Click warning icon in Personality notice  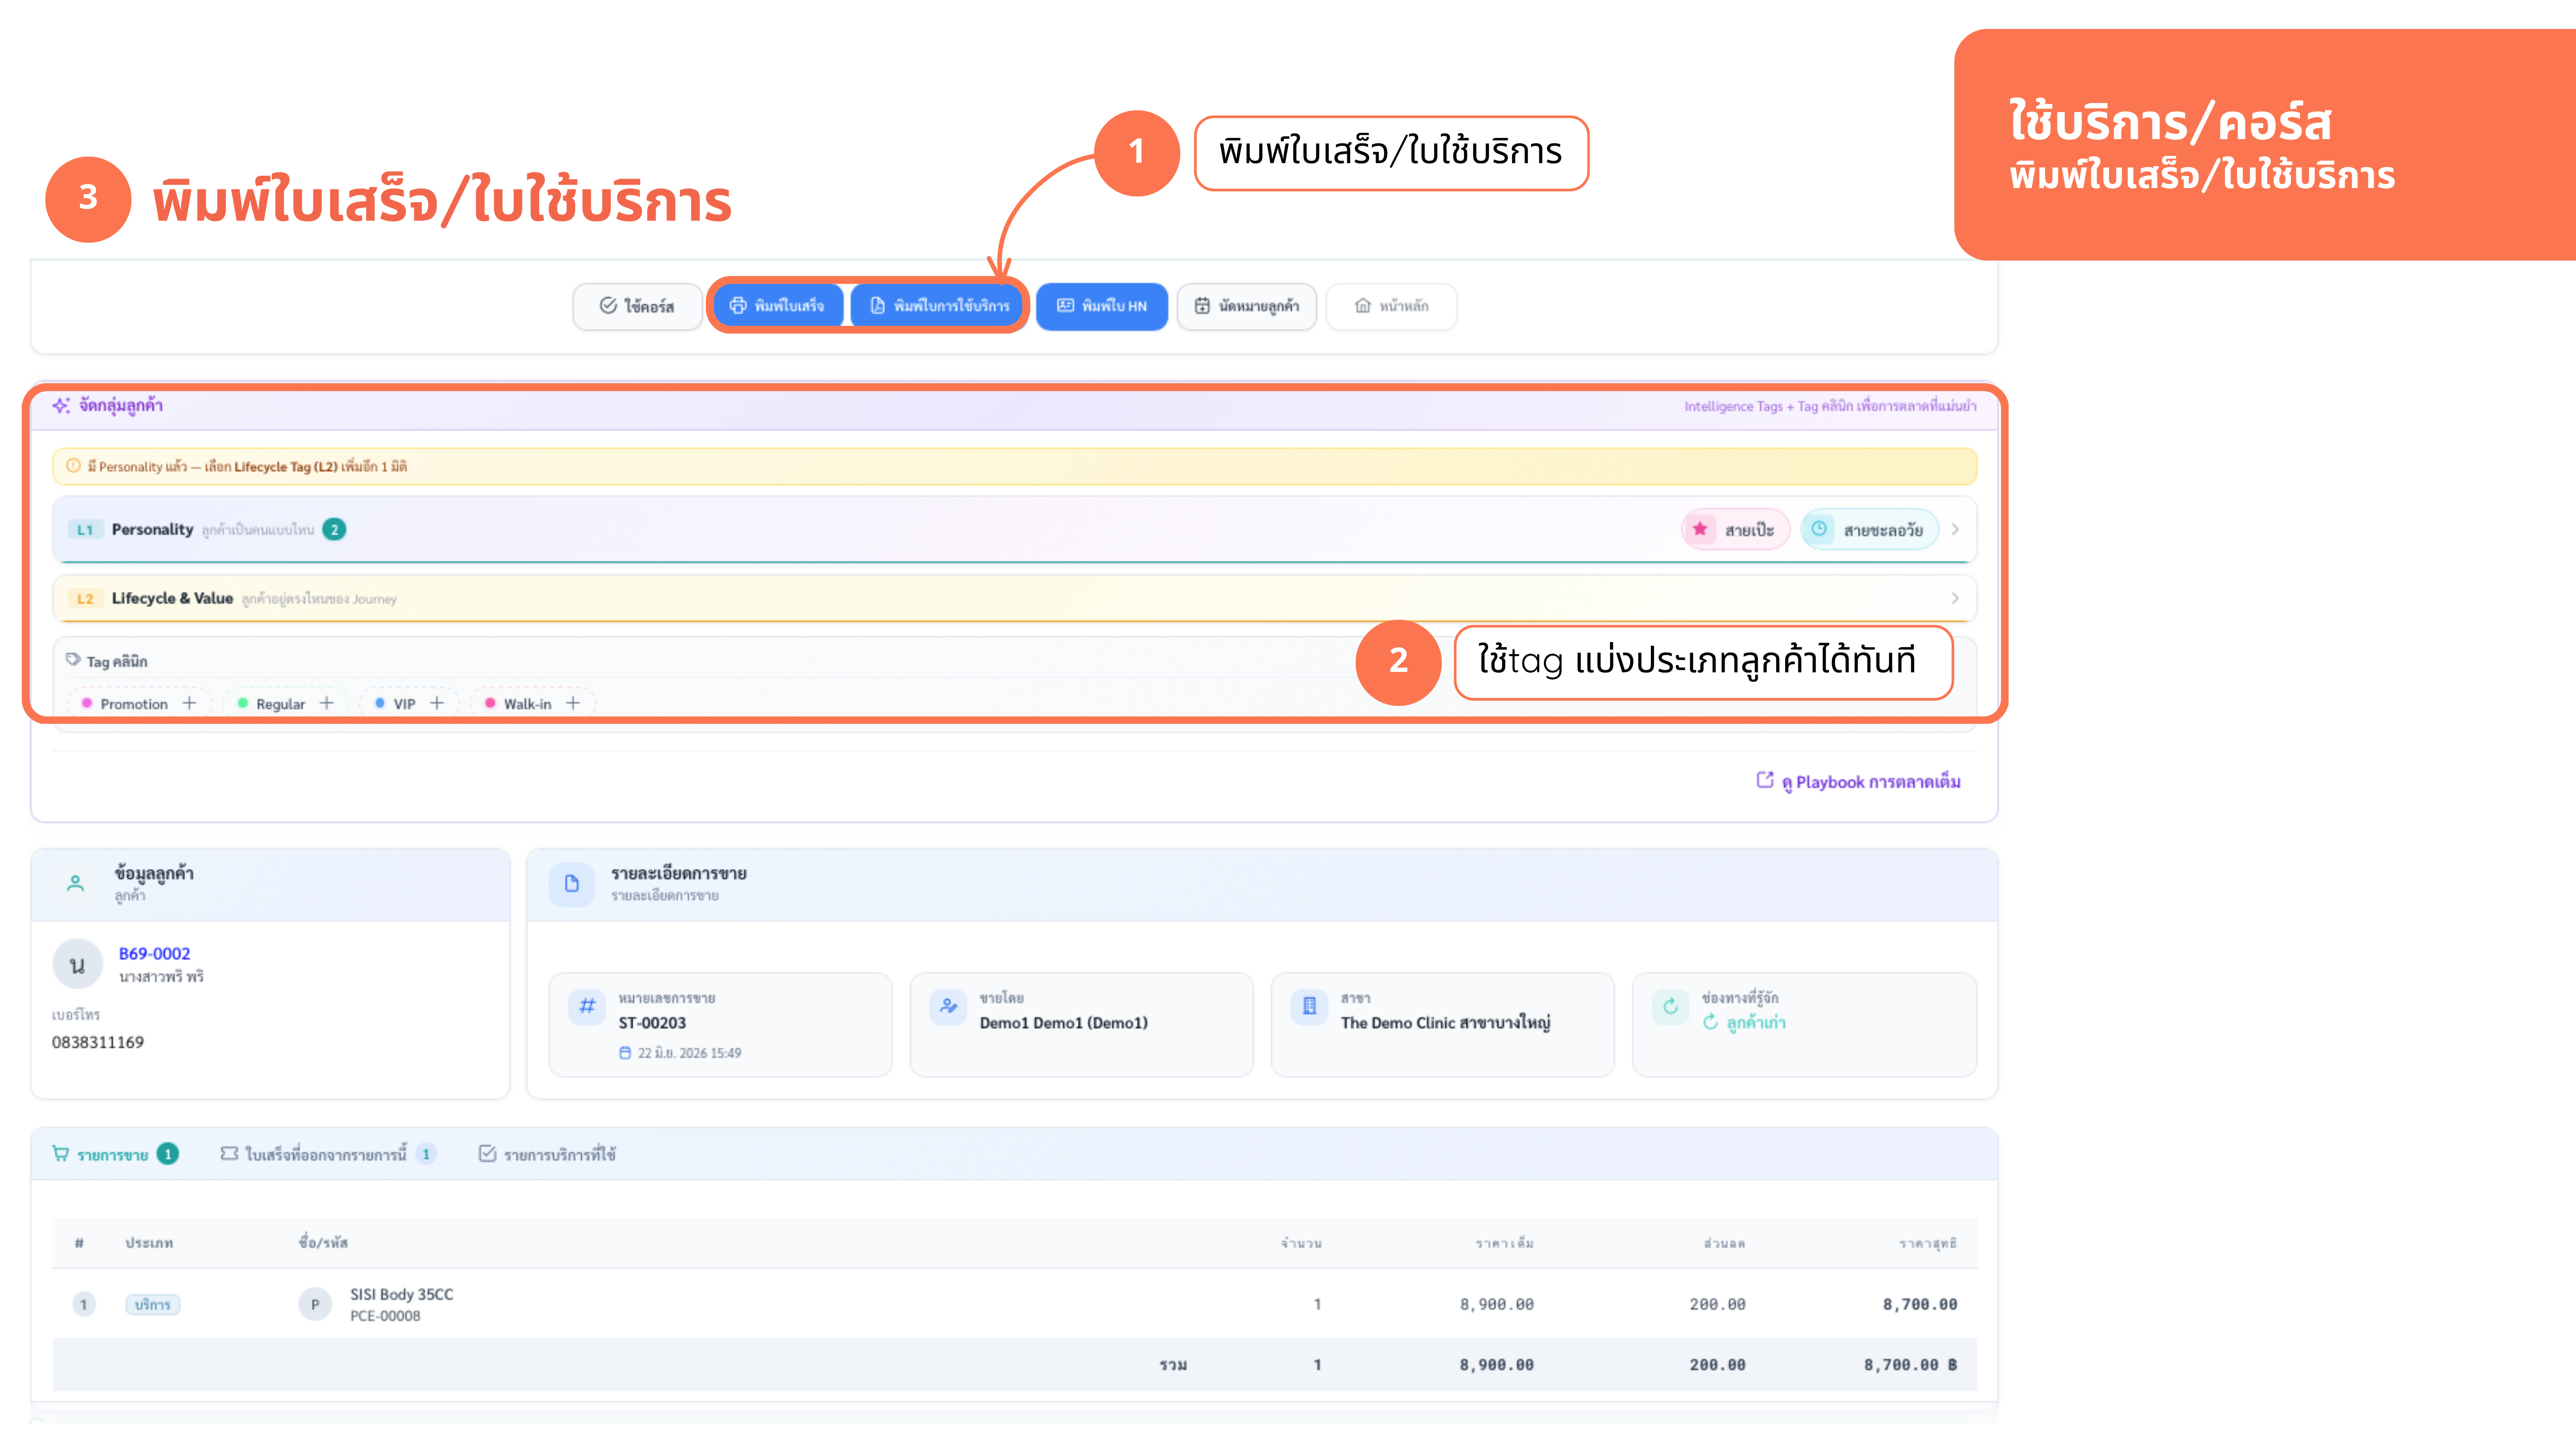[x=73, y=466]
